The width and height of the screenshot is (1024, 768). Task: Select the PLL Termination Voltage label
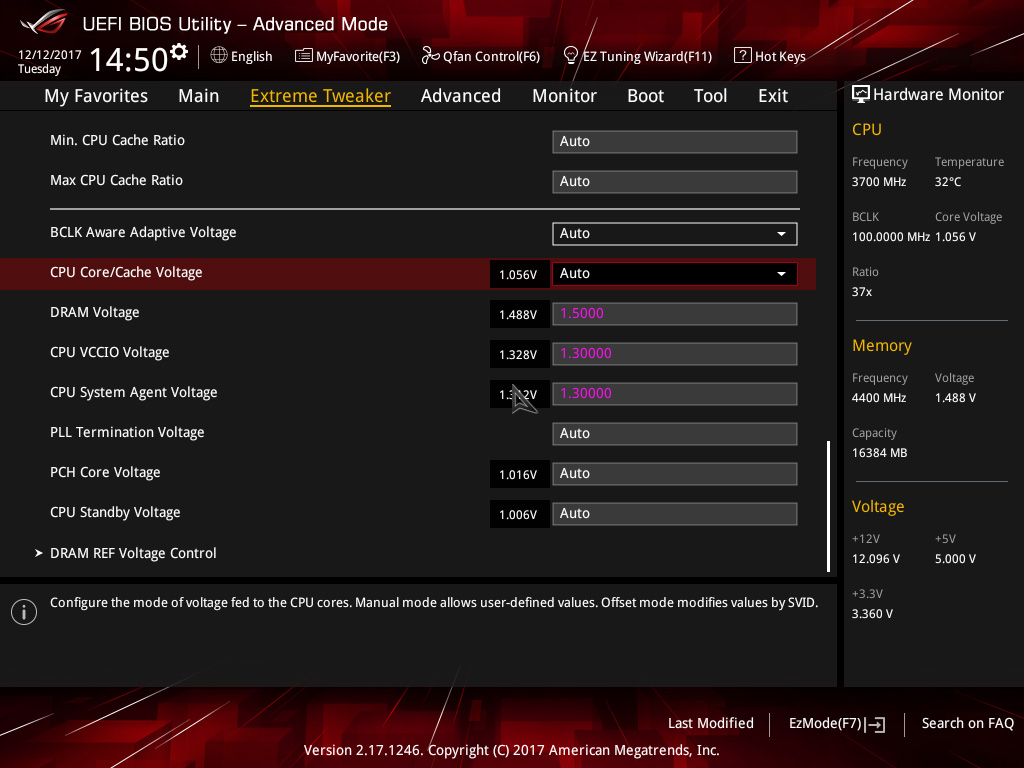pos(127,432)
